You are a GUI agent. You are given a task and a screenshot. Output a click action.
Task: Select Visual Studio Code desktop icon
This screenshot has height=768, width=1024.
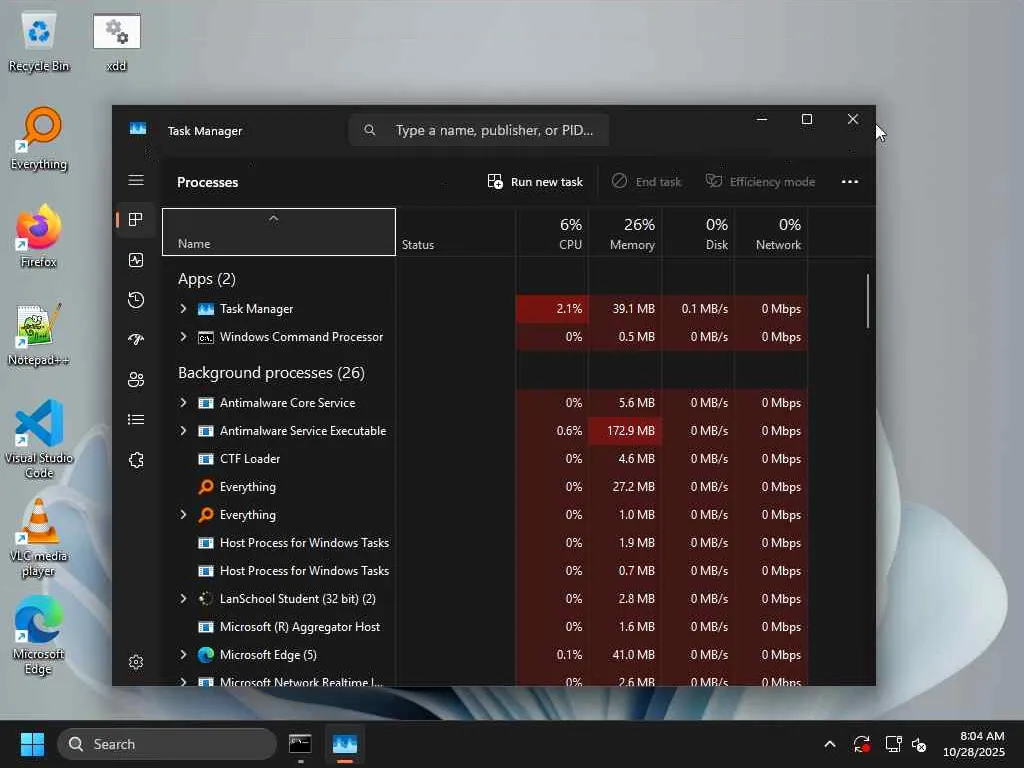pos(39,439)
